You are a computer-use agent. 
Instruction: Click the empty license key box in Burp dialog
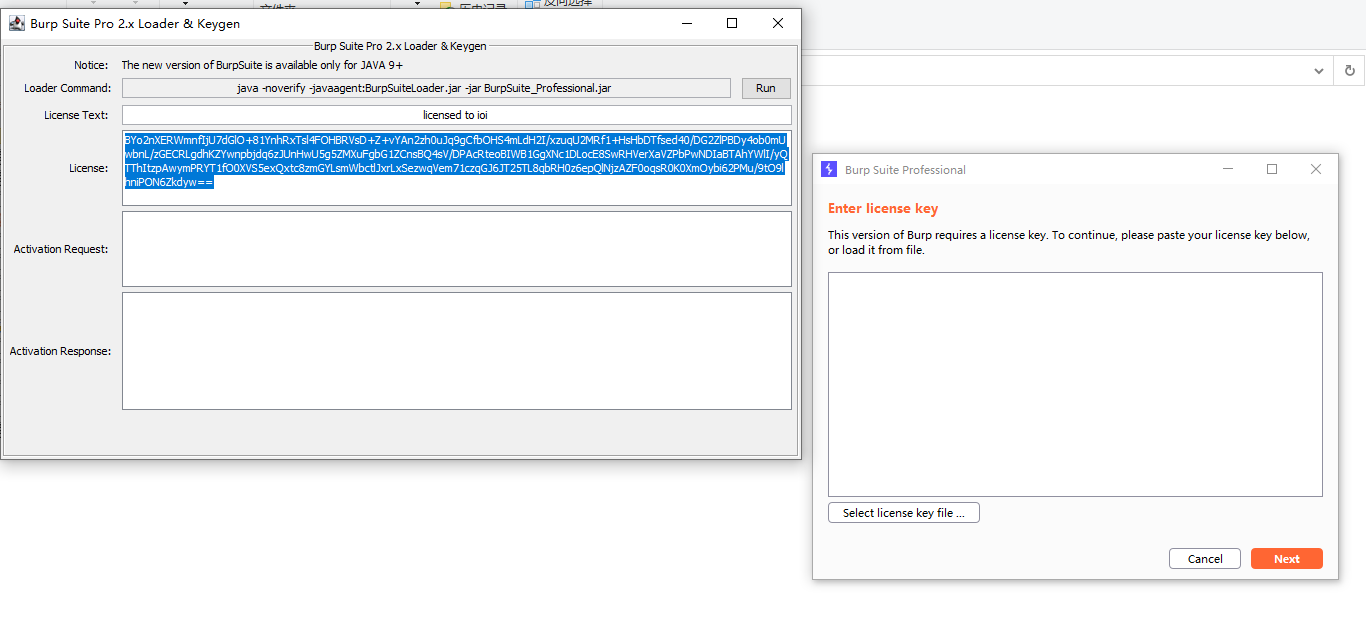click(x=1075, y=384)
